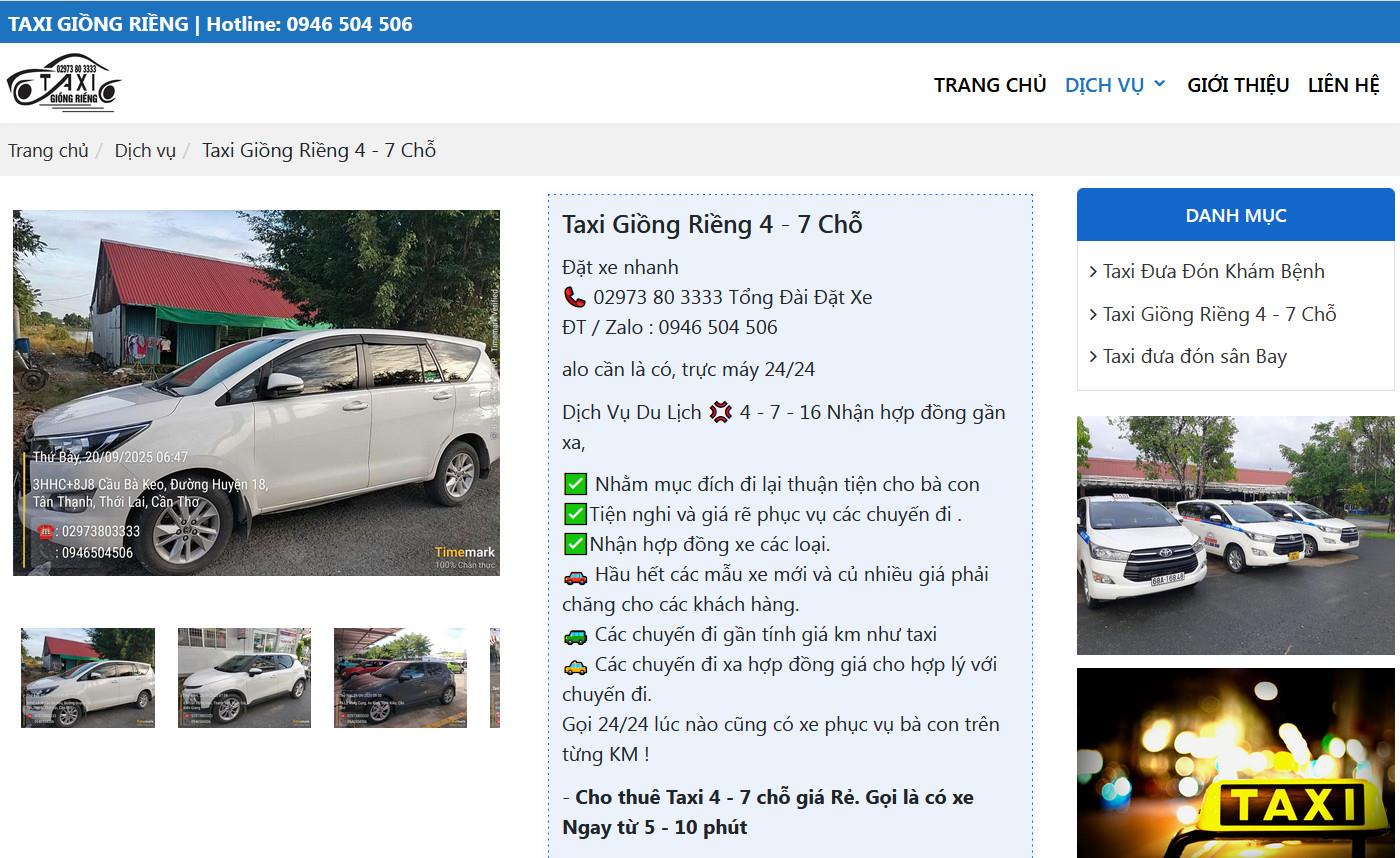Click the yellow car icon near 'Các chuyến đi xa'

pos(576,663)
